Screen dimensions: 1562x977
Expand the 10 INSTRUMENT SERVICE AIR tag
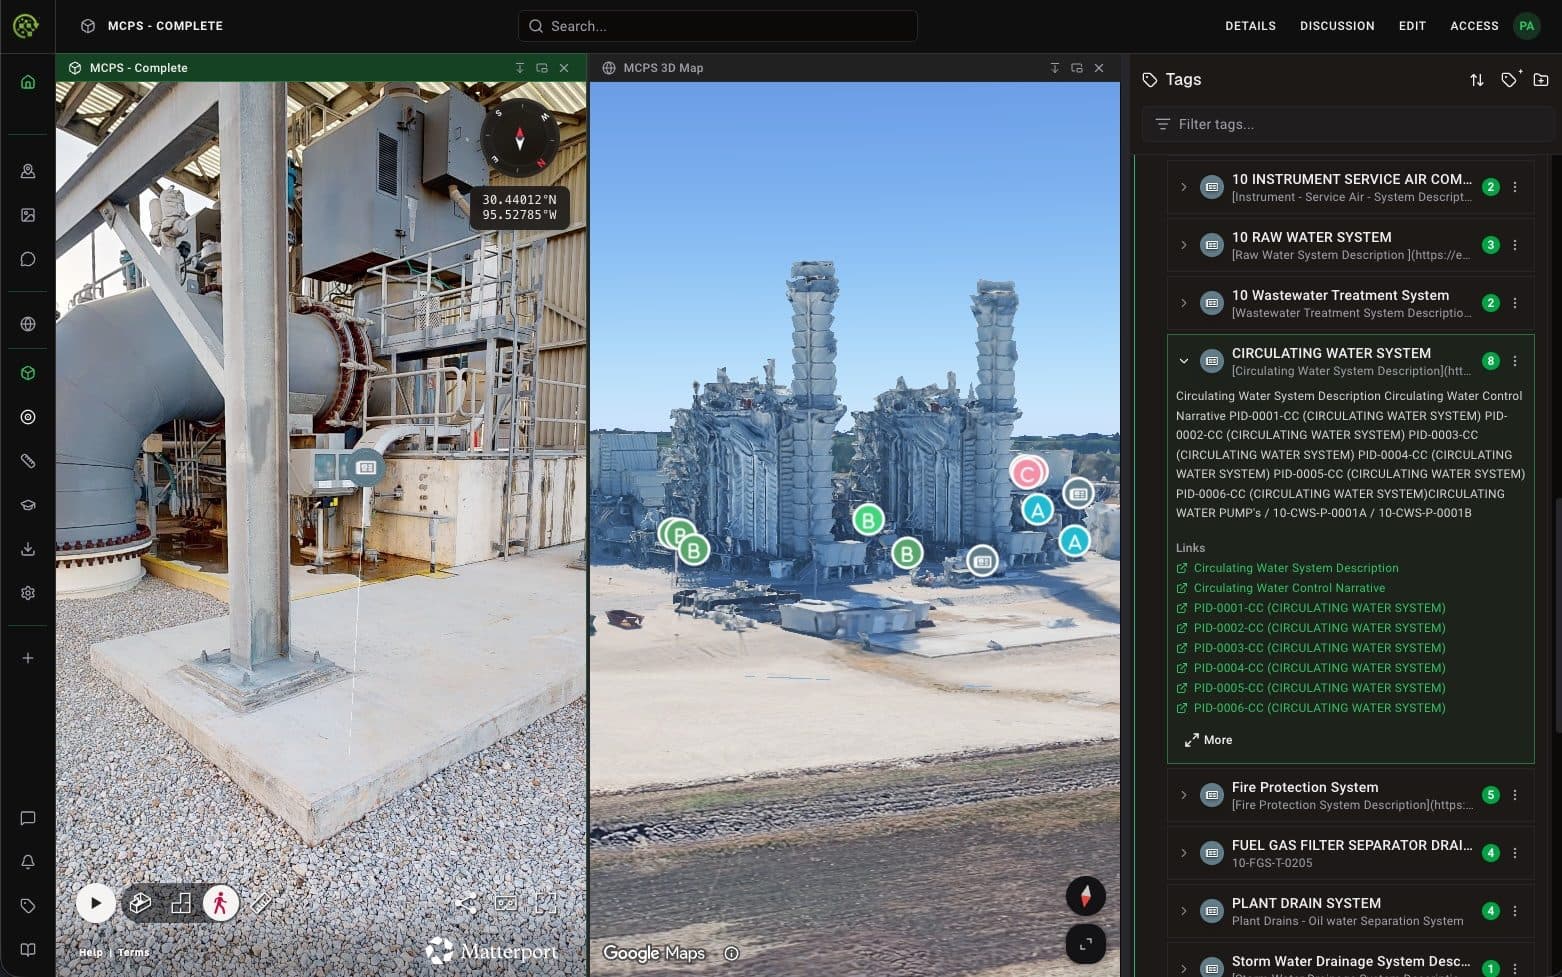coord(1184,187)
